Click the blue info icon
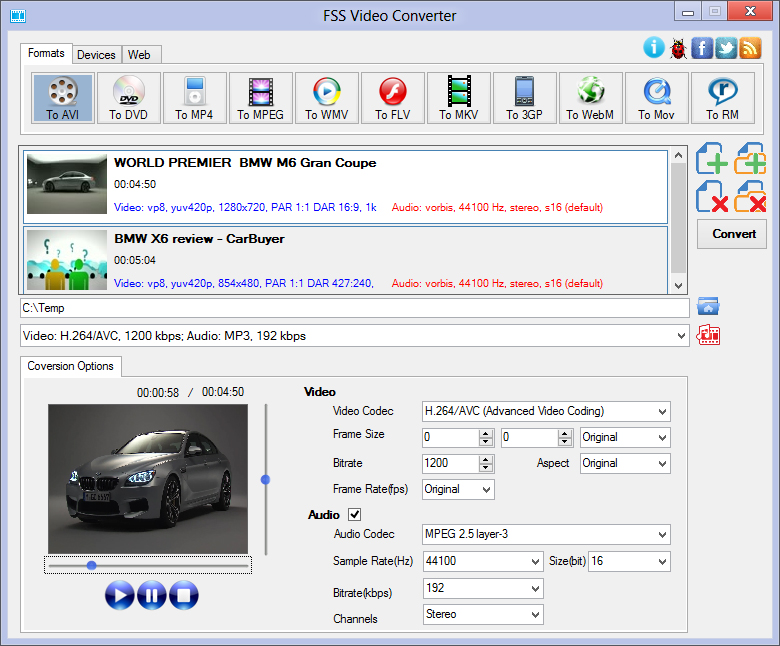The height and width of the screenshot is (646, 780). pyautogui.click(x=654, y=47)
